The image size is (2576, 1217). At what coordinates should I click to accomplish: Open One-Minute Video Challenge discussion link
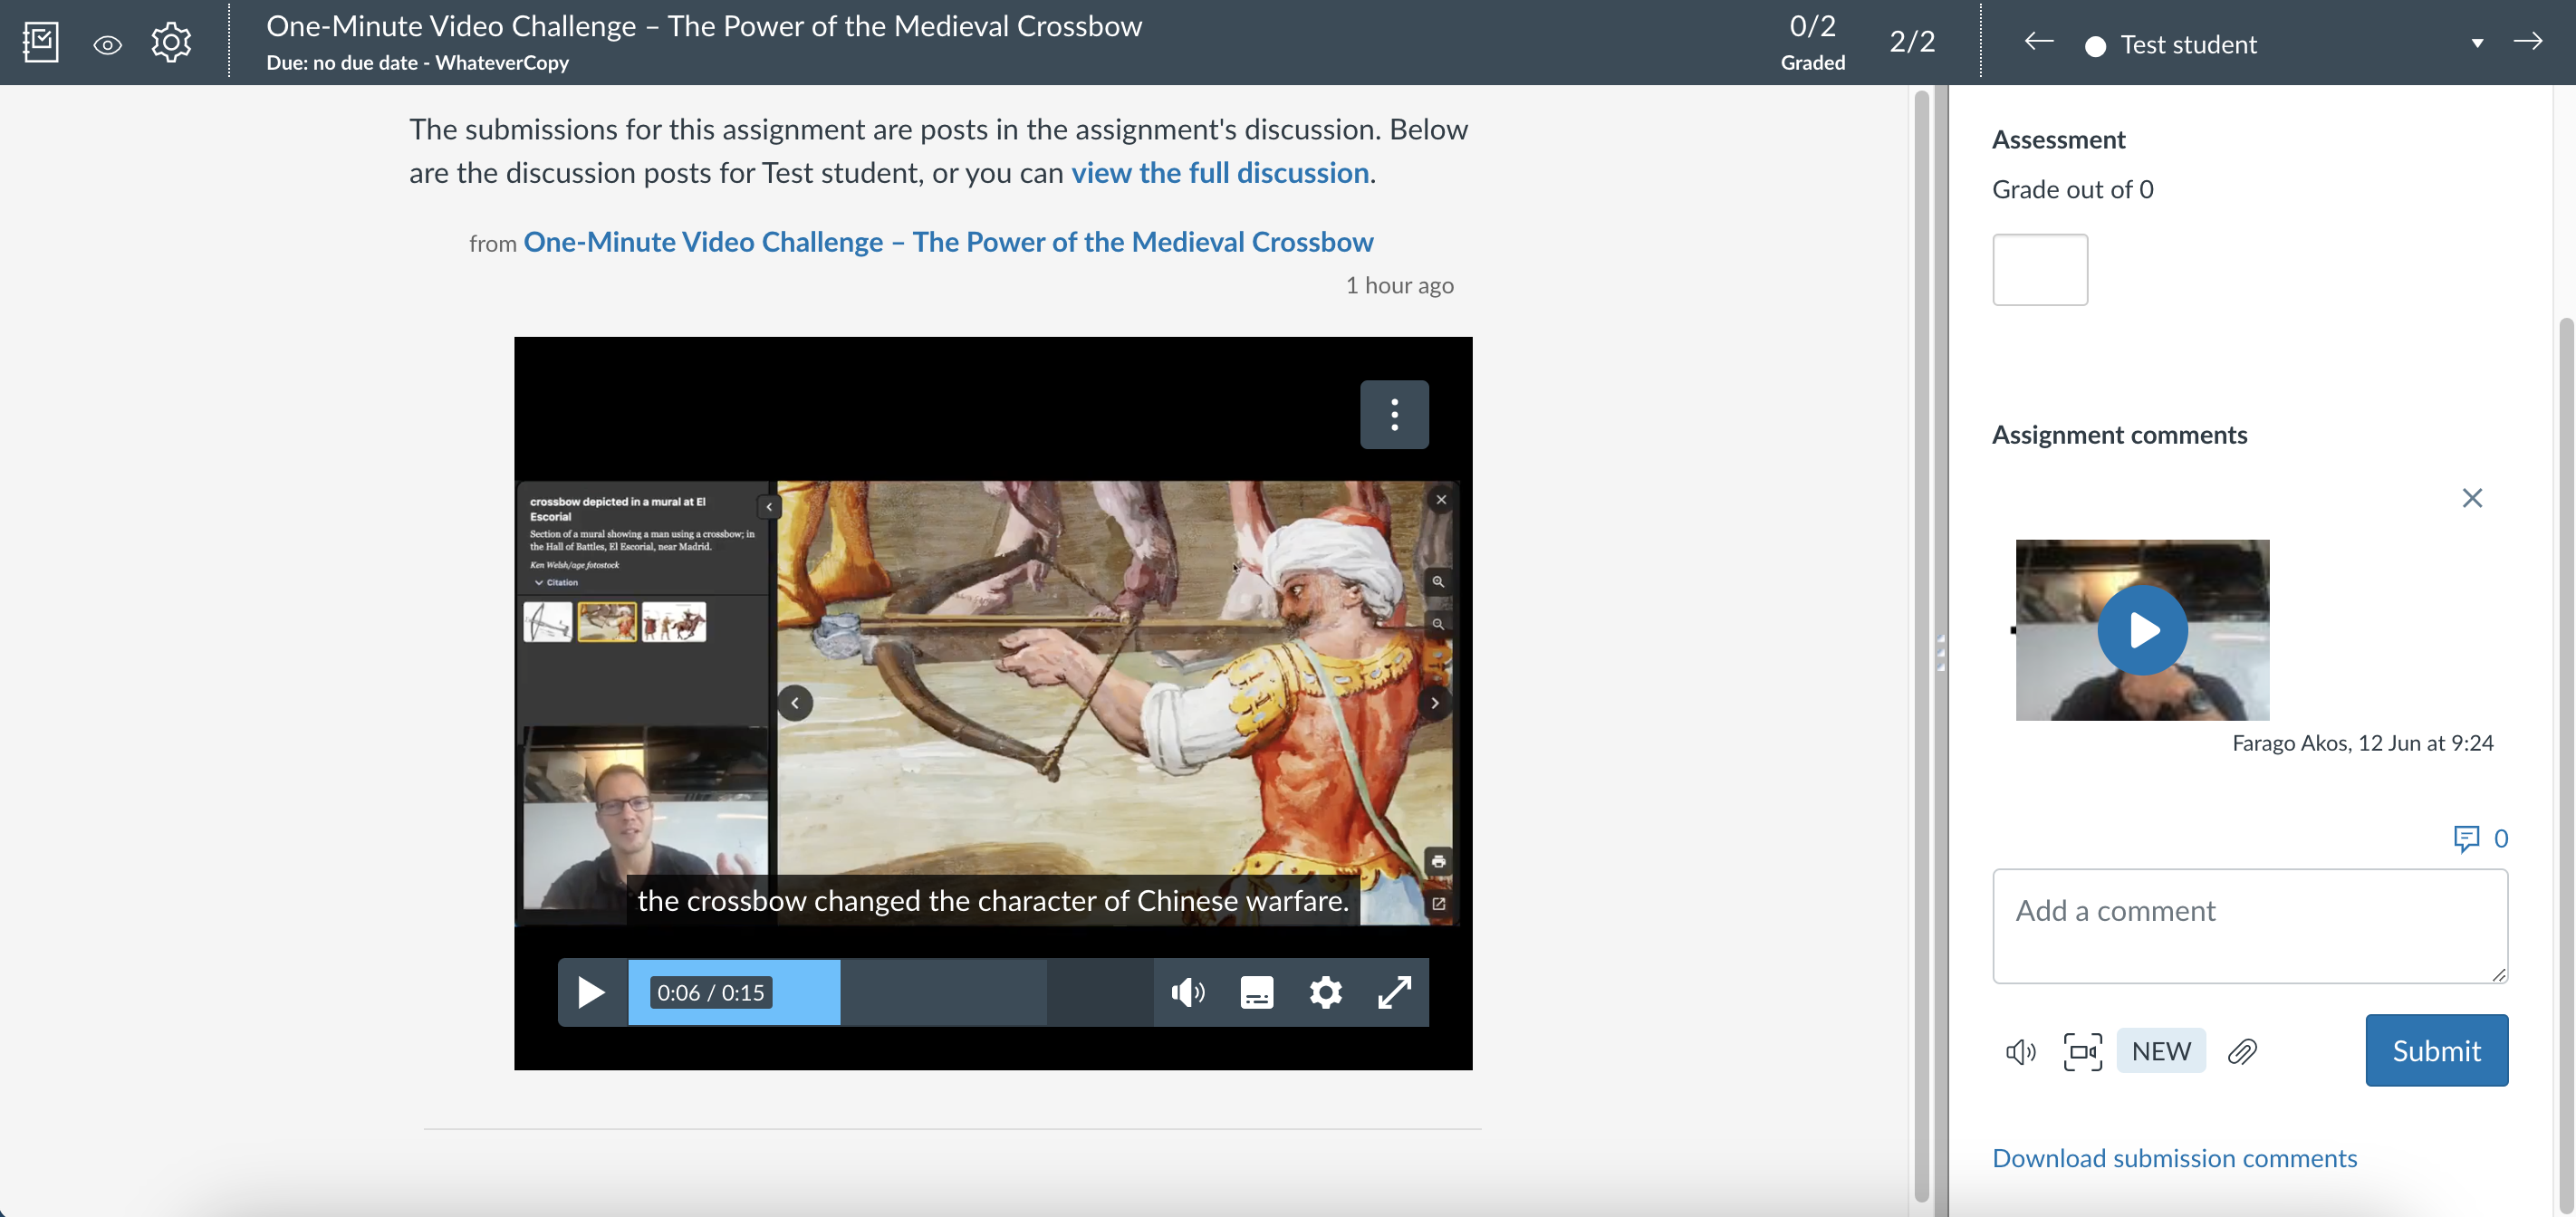click(948, 241)
